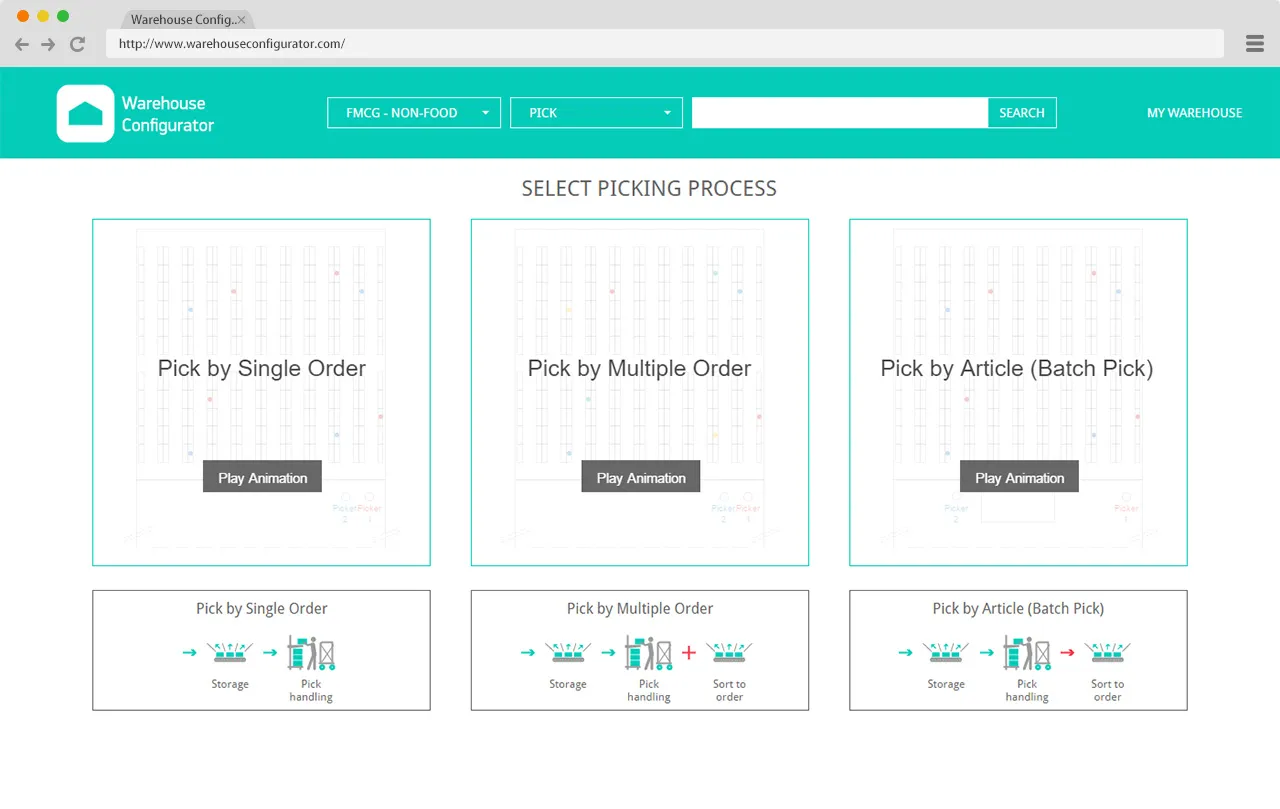Open the browser hamburger menu
1280x809 pixels.
(x=1255, y=44)
